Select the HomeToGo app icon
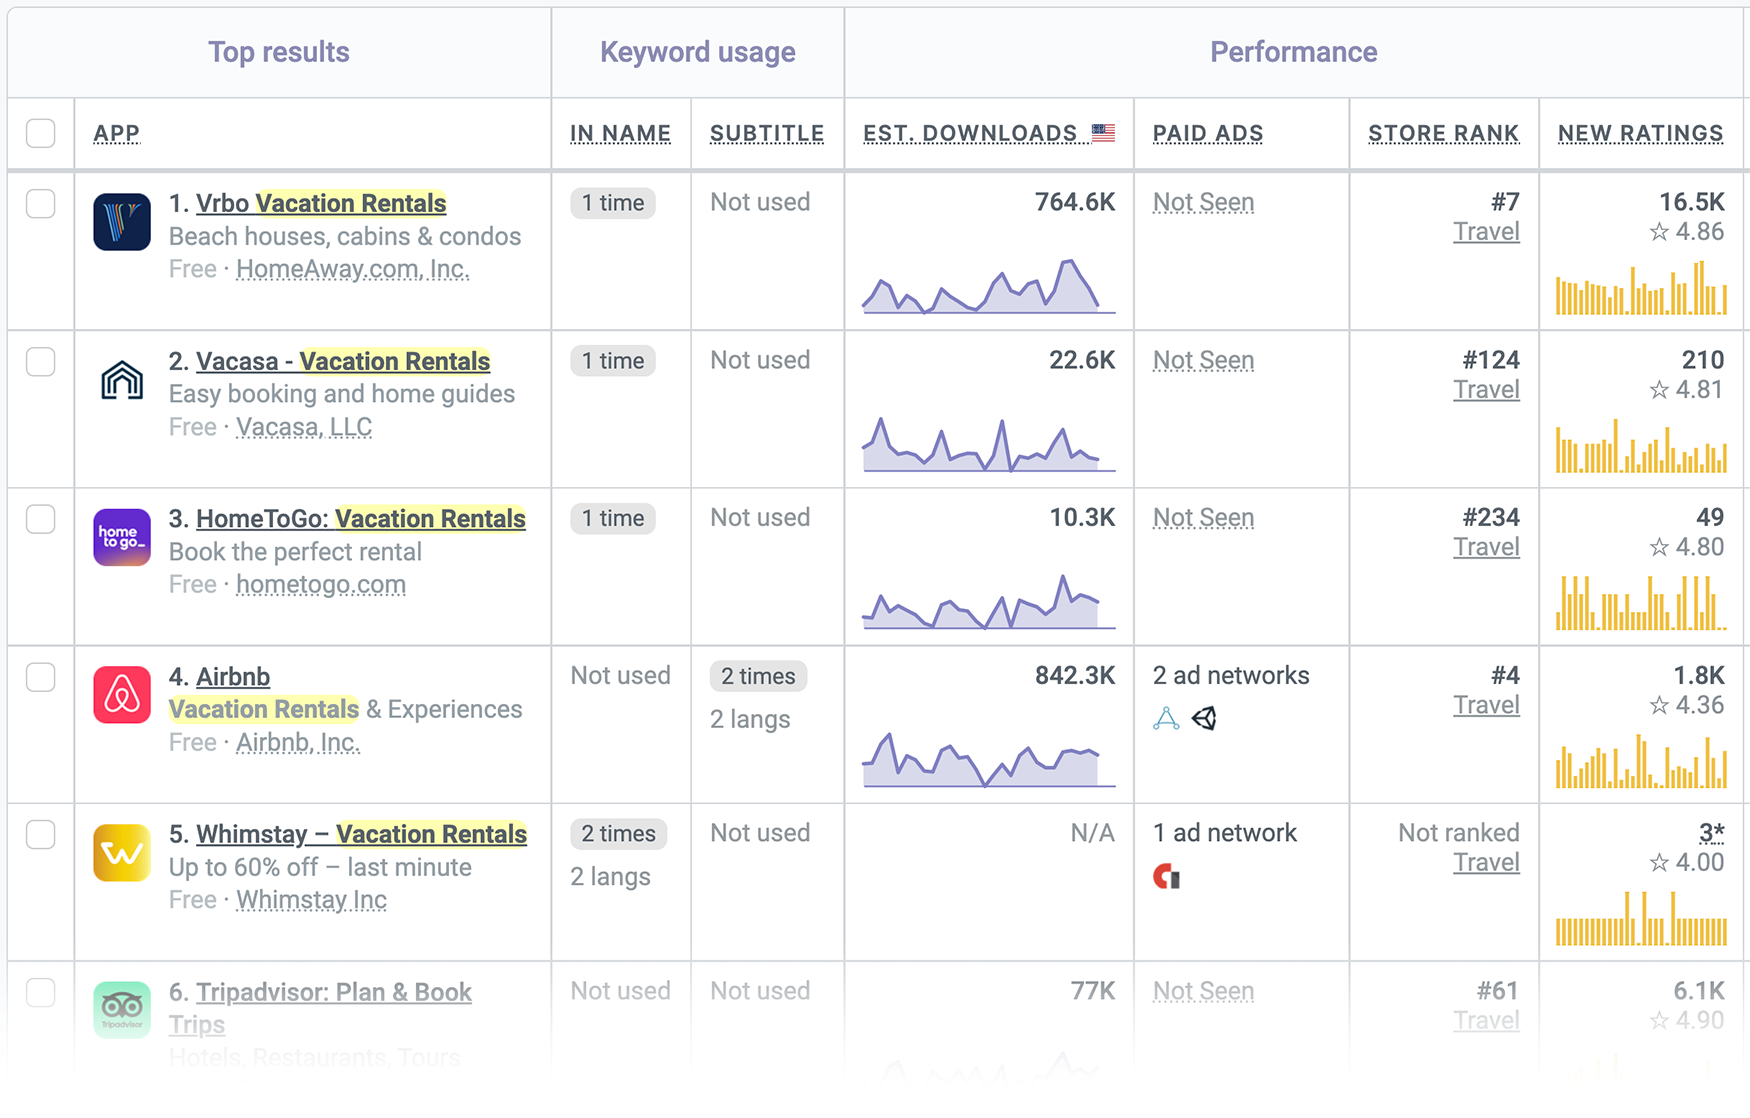Image resolution: width=1750 pixels, height=1118 pixels. pos(121,538)
